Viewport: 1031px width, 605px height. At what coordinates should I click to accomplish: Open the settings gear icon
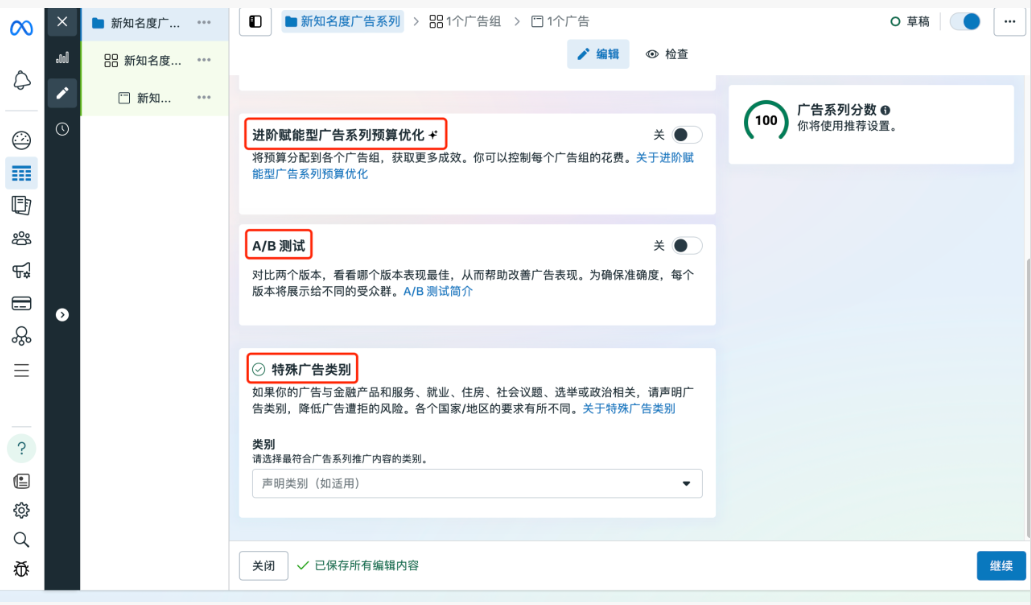(21, 510)
